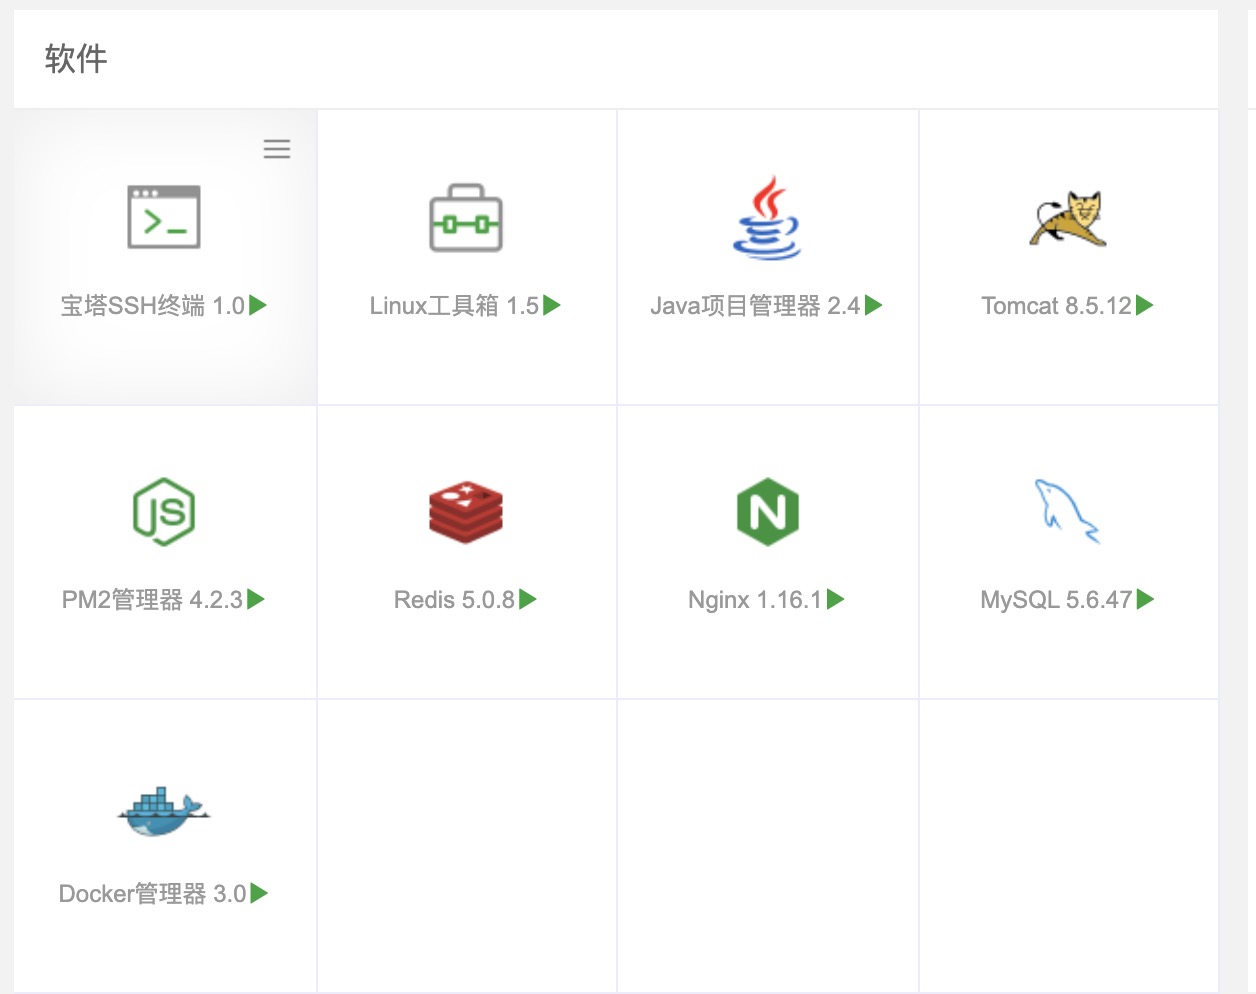
Task: Open the 宝塔SSH终端 1.0 label
Action: pyautogui.click(x=153, y=306)
